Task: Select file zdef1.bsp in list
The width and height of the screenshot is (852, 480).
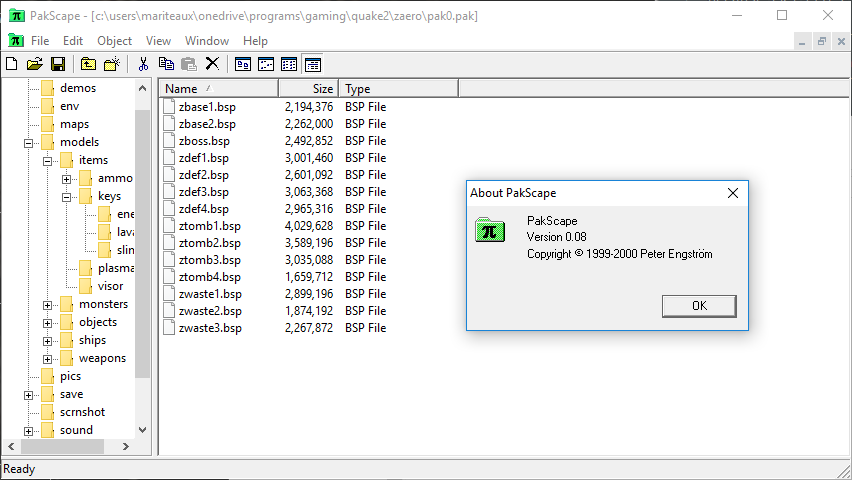Action: coord(204,158)
